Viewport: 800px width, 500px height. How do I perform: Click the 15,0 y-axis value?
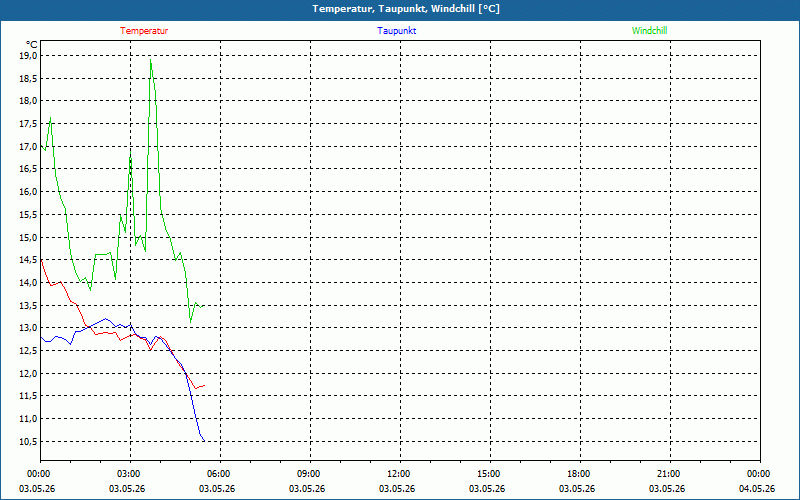coord(29,237)
